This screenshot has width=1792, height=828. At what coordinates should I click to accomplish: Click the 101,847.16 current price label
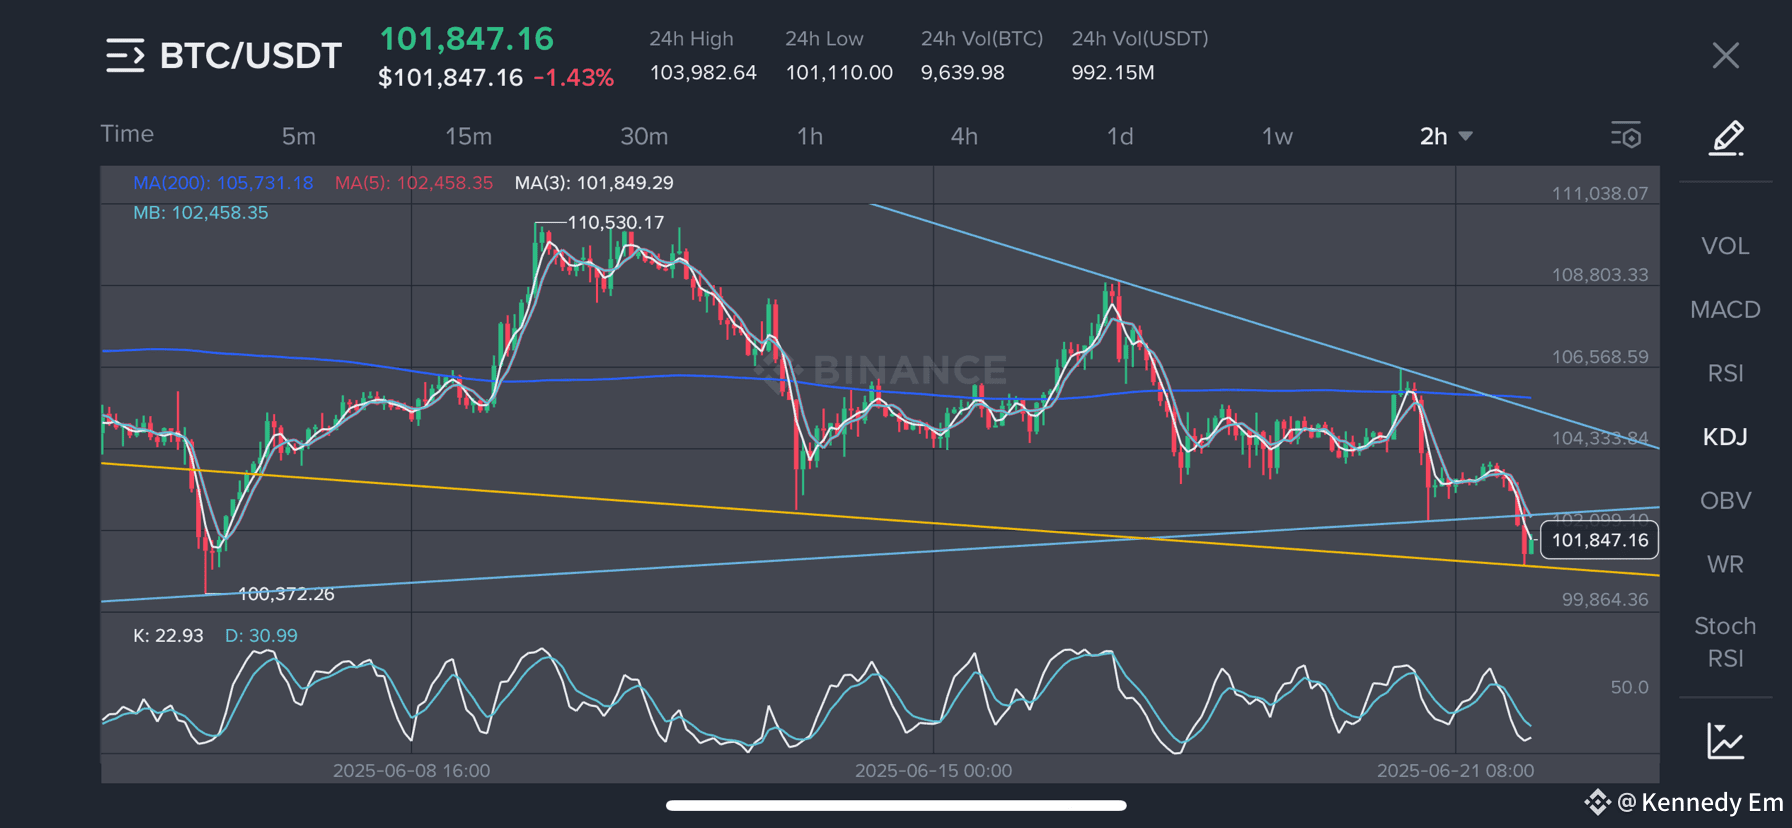tap(1600, 540)
